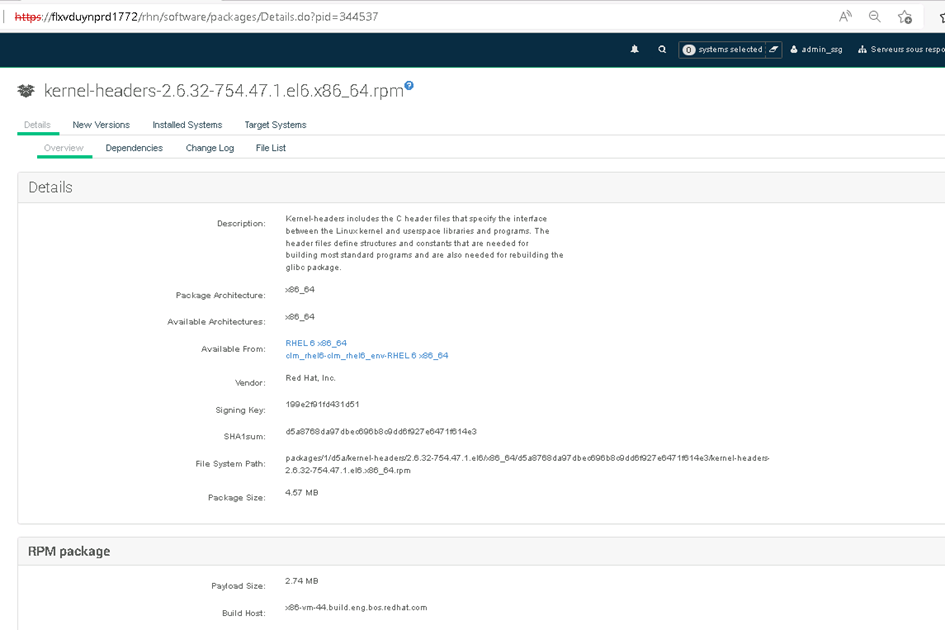Screen dimensions: 945x630
Task: Click the 2.74 MB payload size value
Action: [x=301, y=581]
